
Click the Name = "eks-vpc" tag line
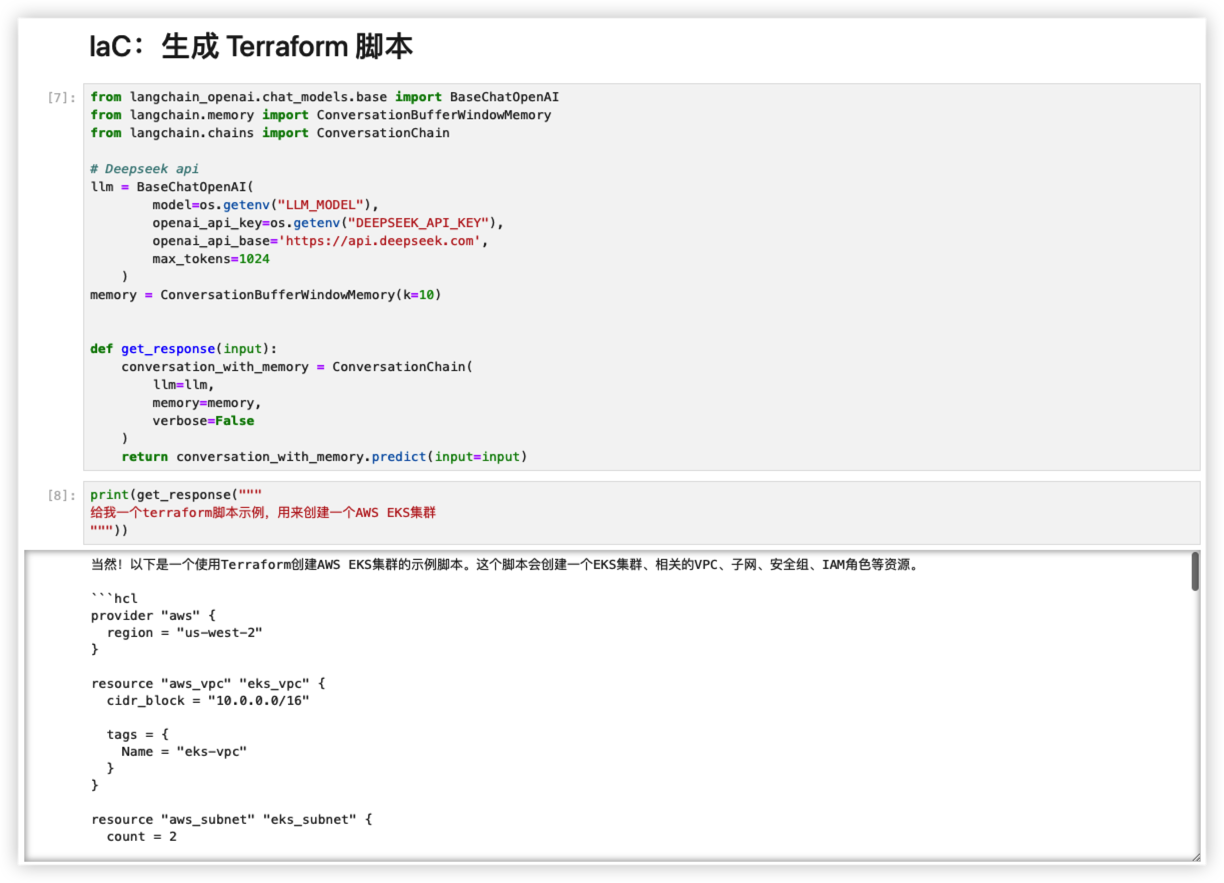pyautogui.click(x=184, y=752)
